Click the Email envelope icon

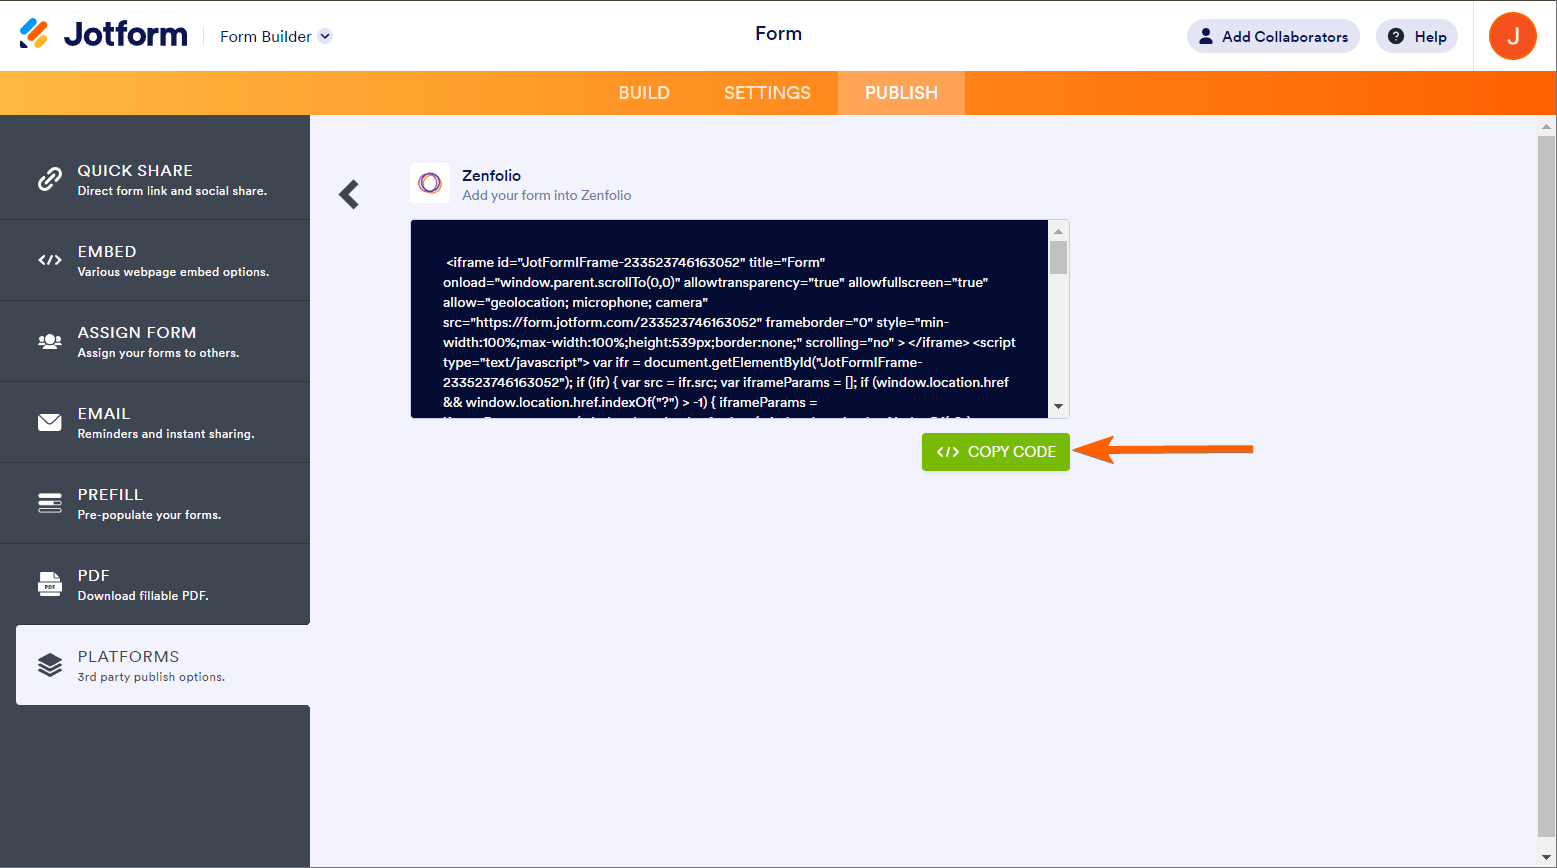[50, 422]
